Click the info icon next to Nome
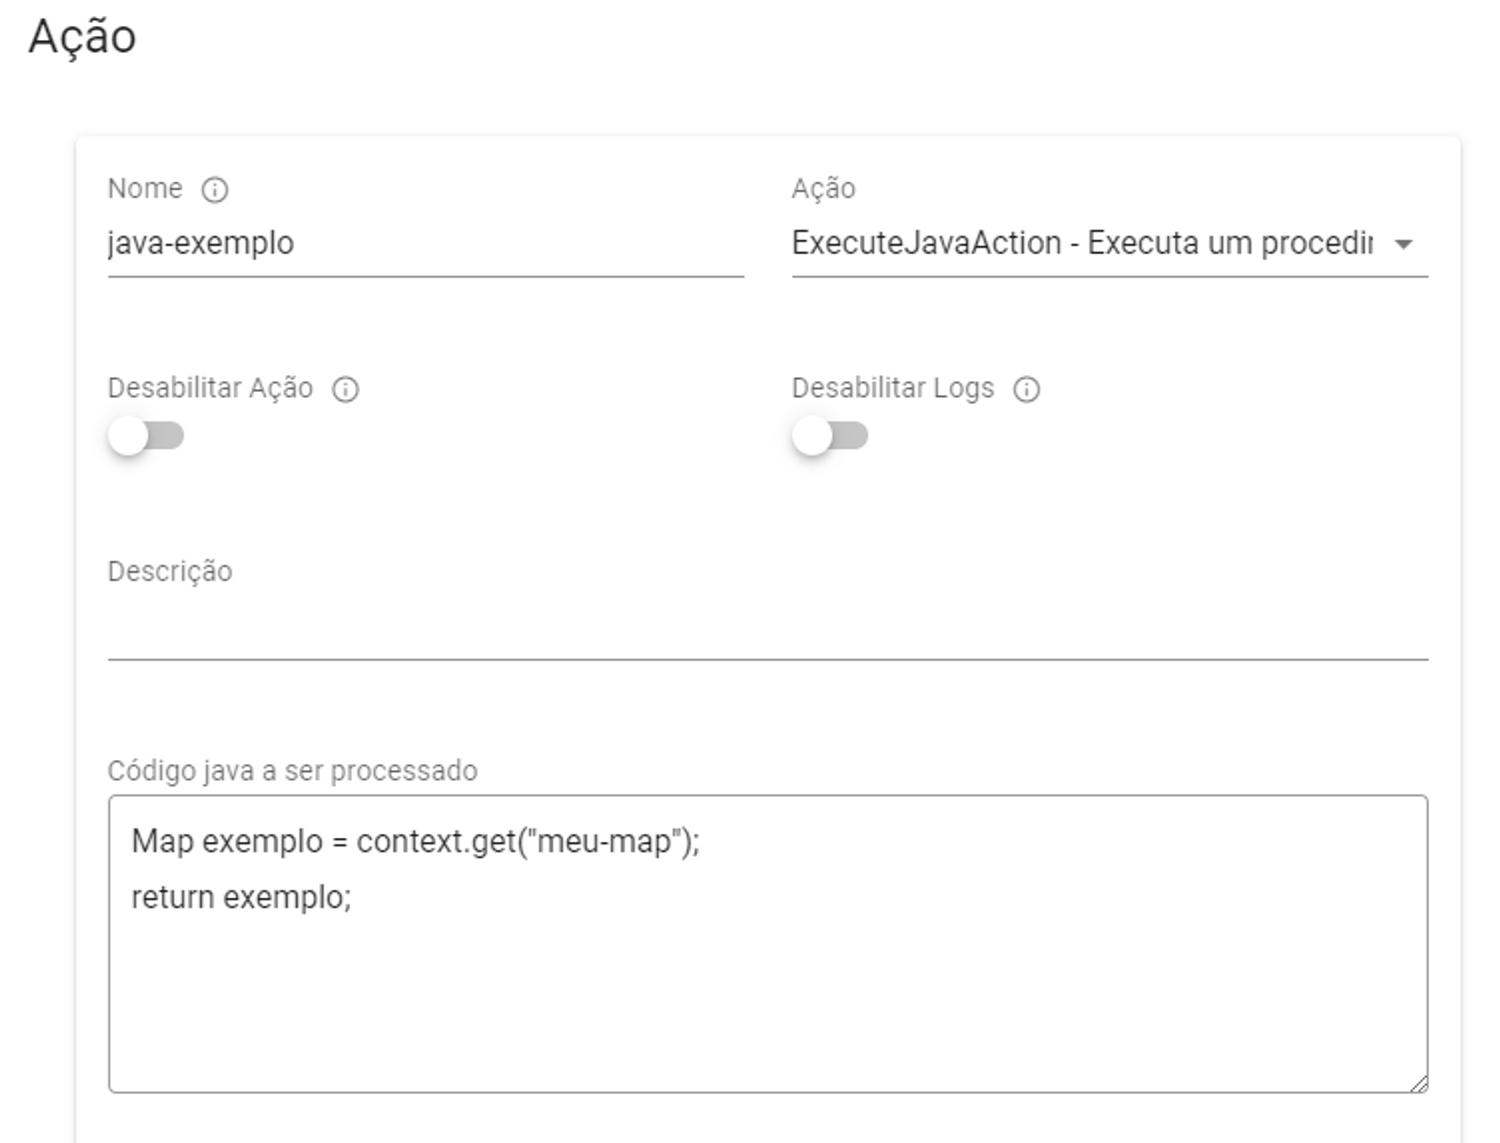This screenshot has height=1143, width=1500. click(x=215, y=190)
